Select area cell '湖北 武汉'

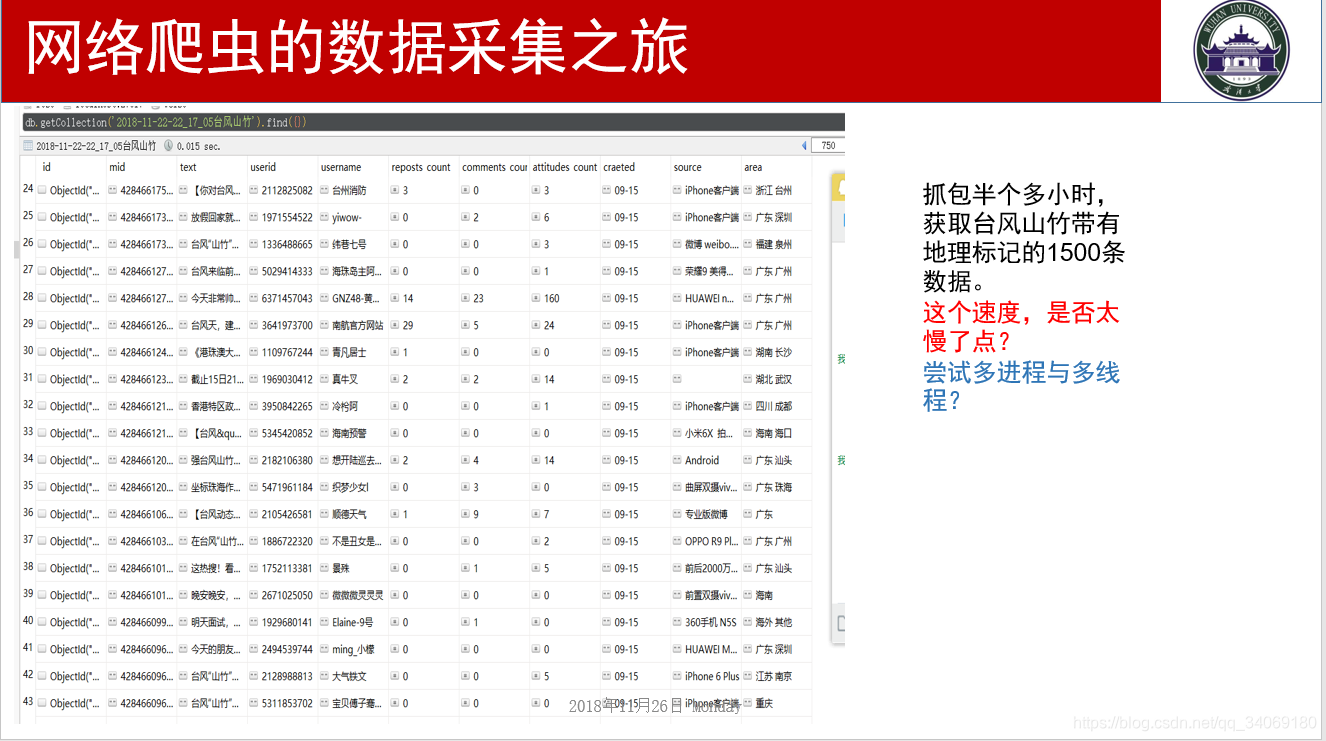point(773,379)
